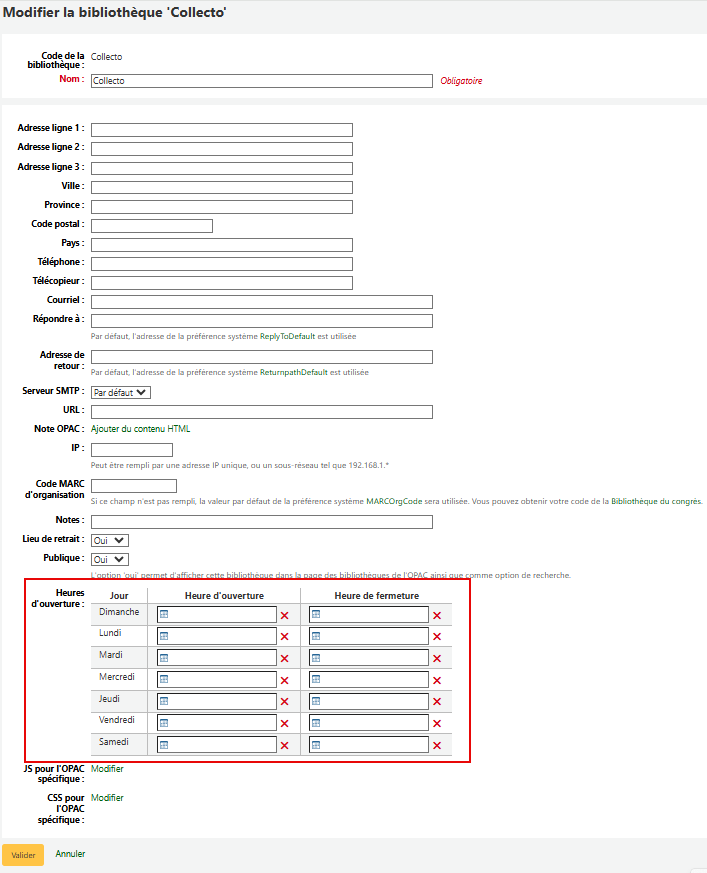Click the Heure d'ouverture column header
The width and height of the screenshot is (707, 873).
tap(224, 596)
